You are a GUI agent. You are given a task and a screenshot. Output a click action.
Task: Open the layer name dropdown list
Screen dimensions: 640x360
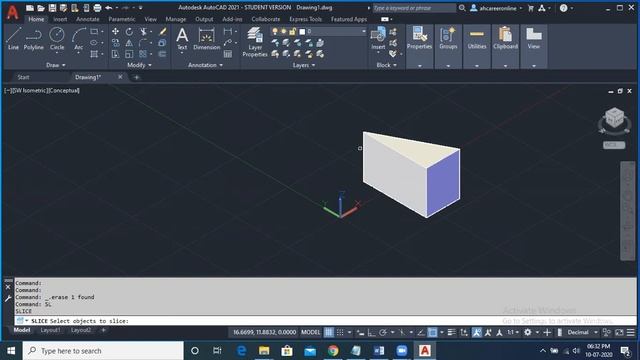363,31
